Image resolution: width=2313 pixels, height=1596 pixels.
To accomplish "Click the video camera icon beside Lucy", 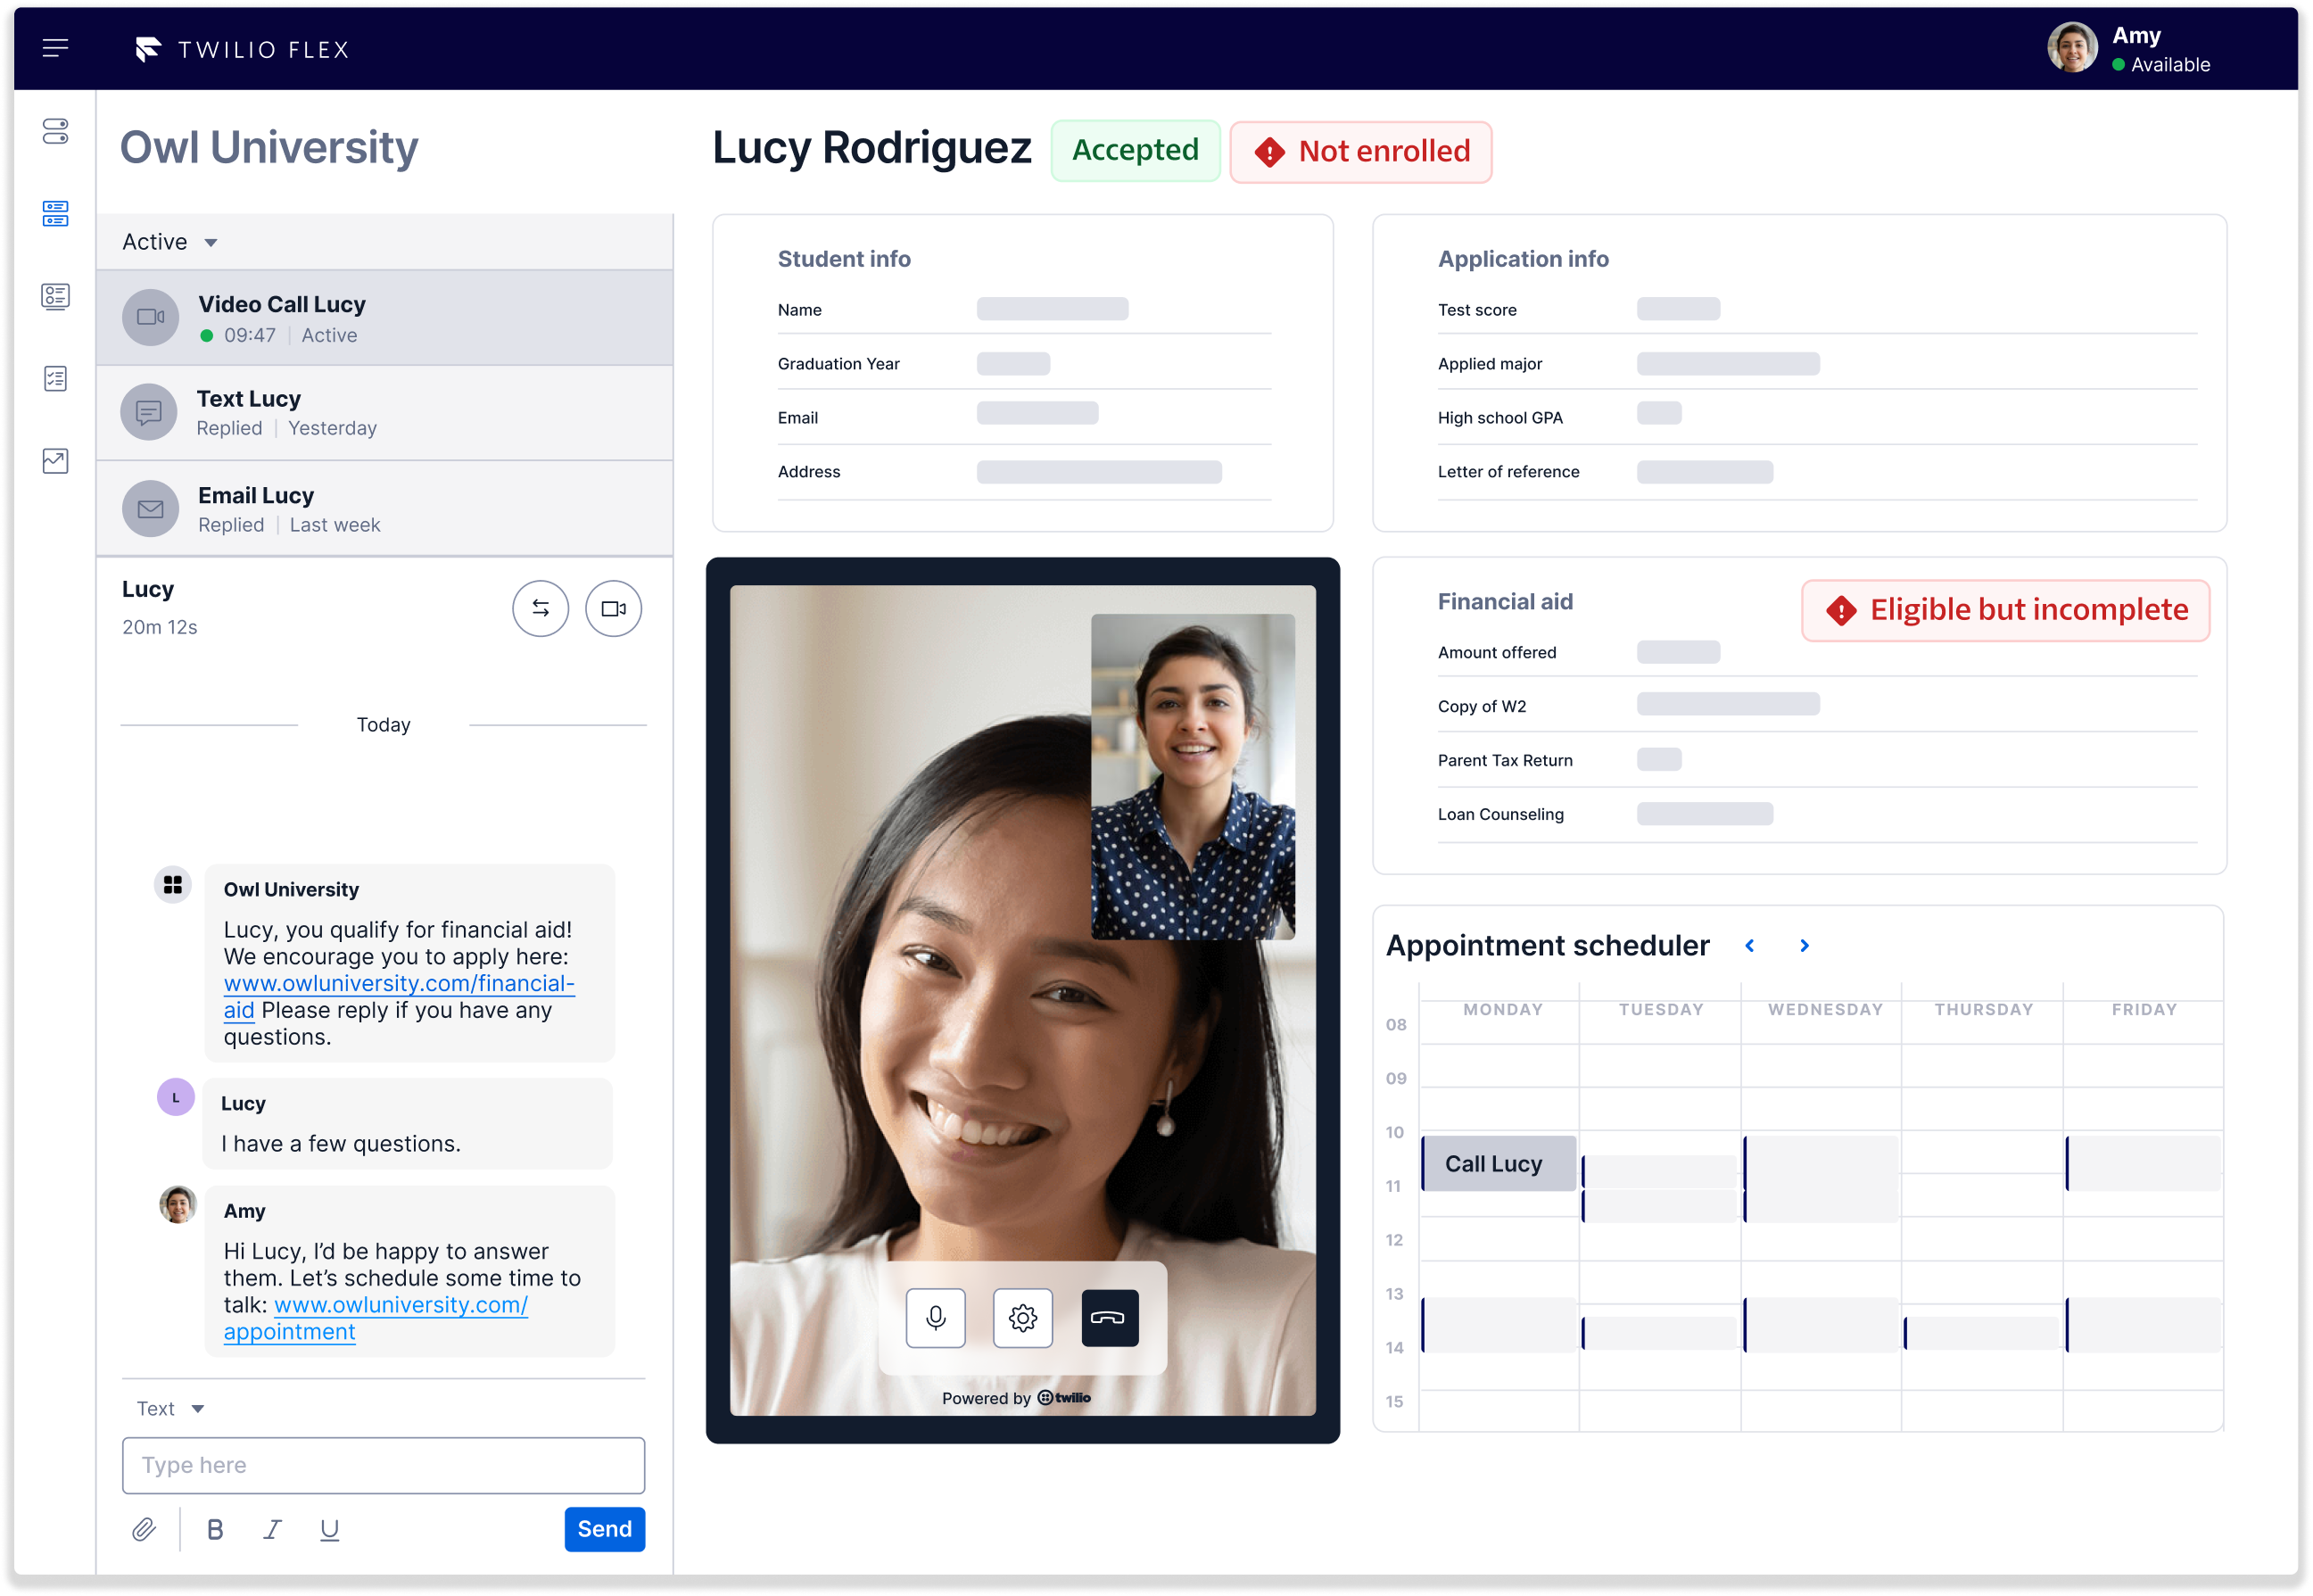I will pyautogui.click(x=614, y=608).
